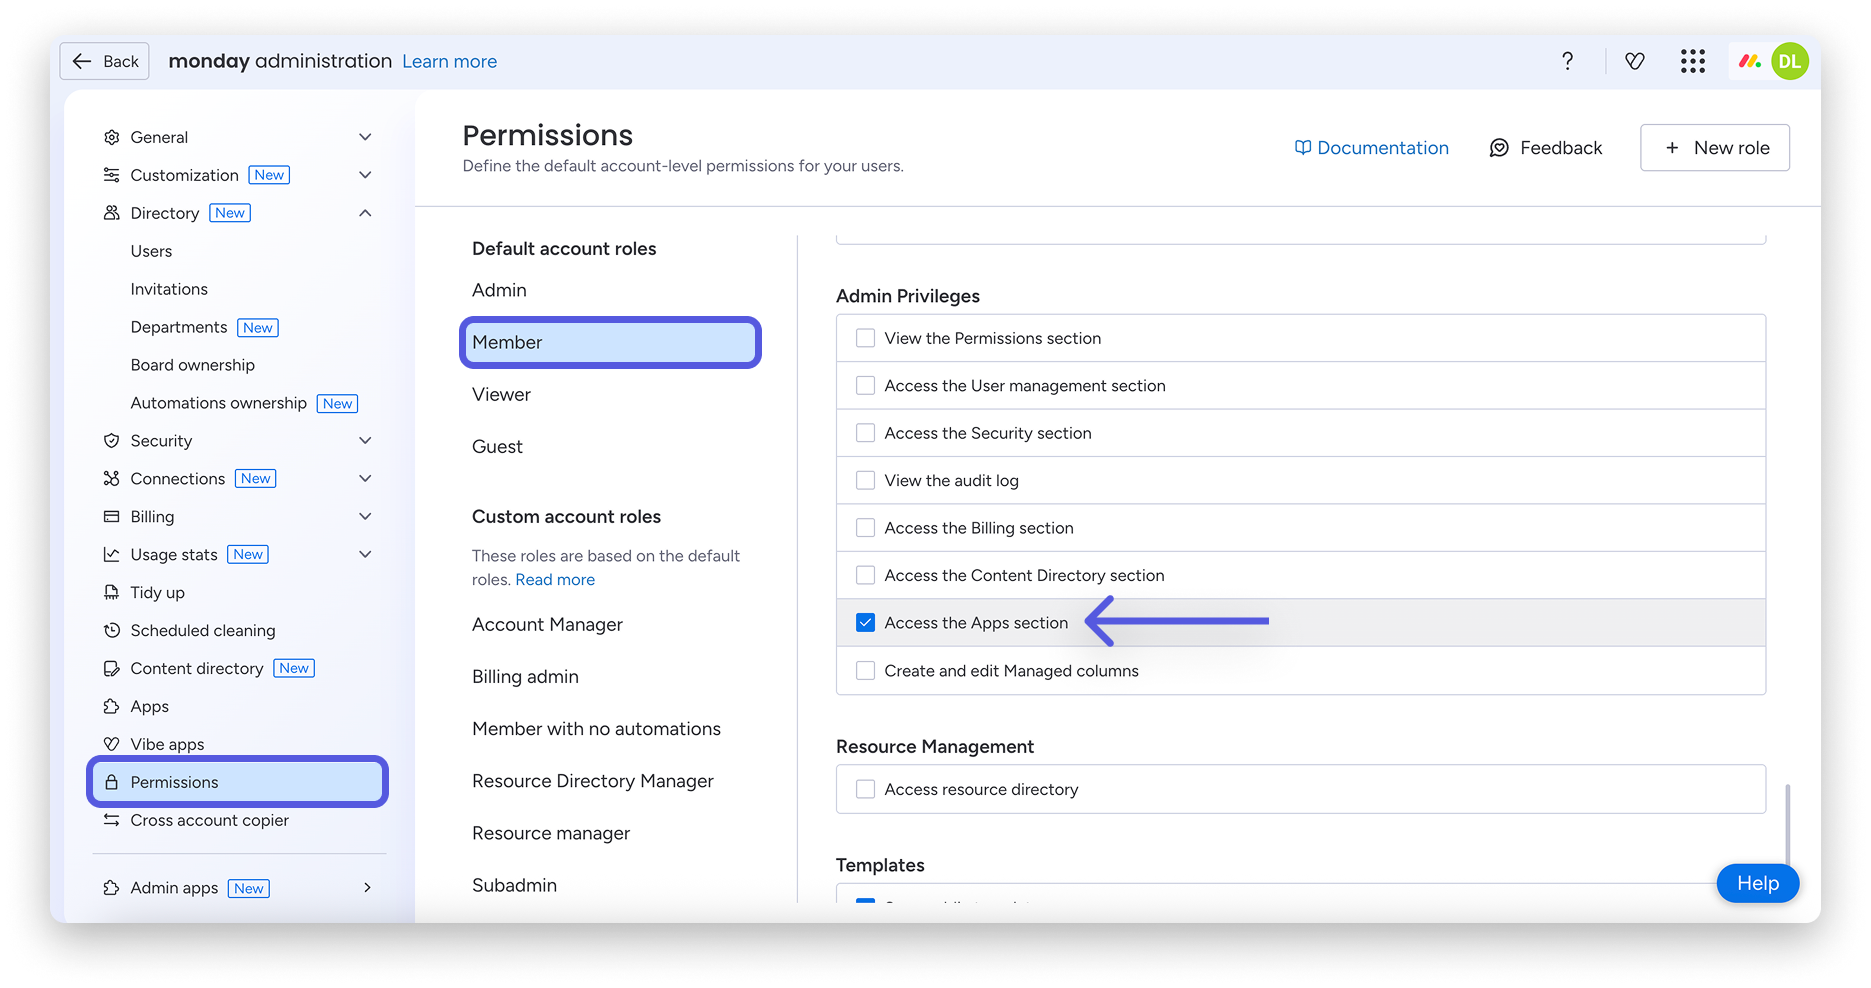
Task: Click the Content directory icon
Action: click(112, 669)
